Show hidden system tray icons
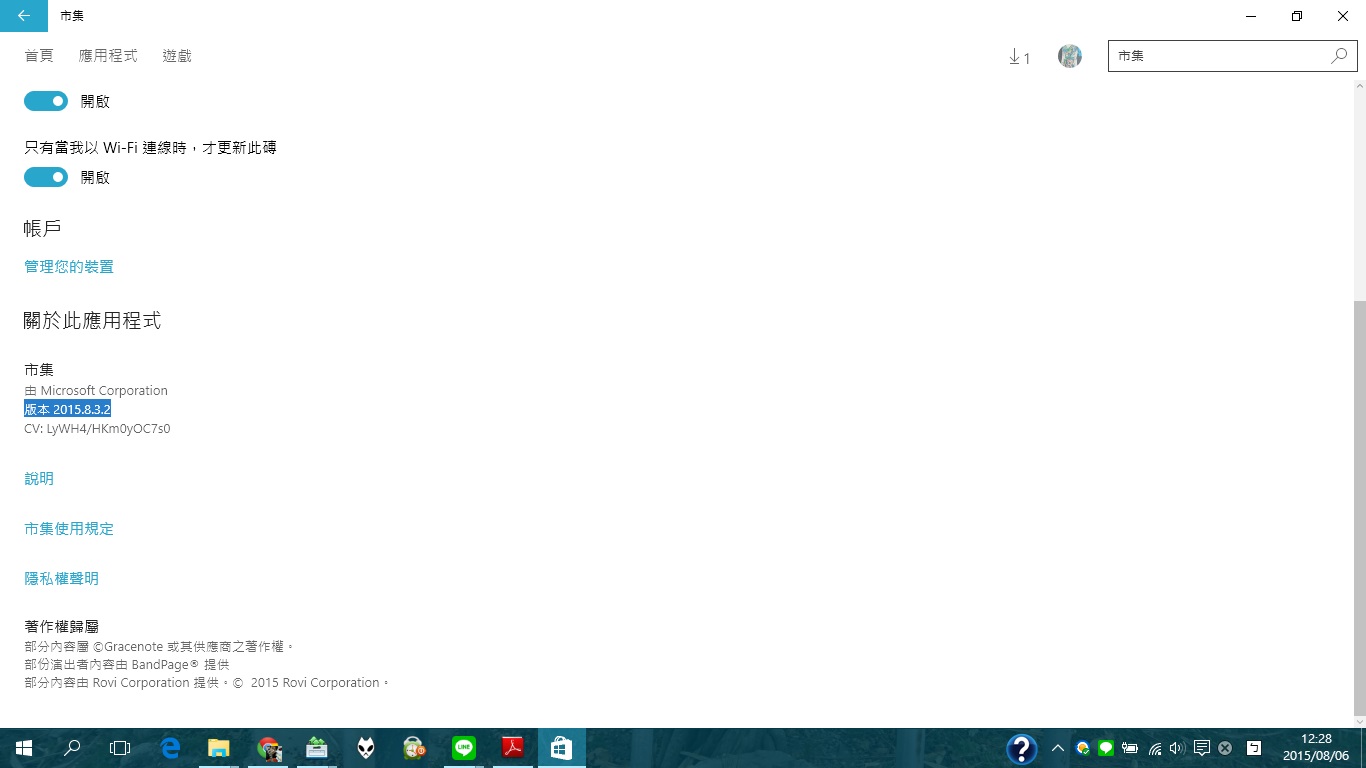Image resolution: width=1366 pixels, height=768 pixels. 1058,748
